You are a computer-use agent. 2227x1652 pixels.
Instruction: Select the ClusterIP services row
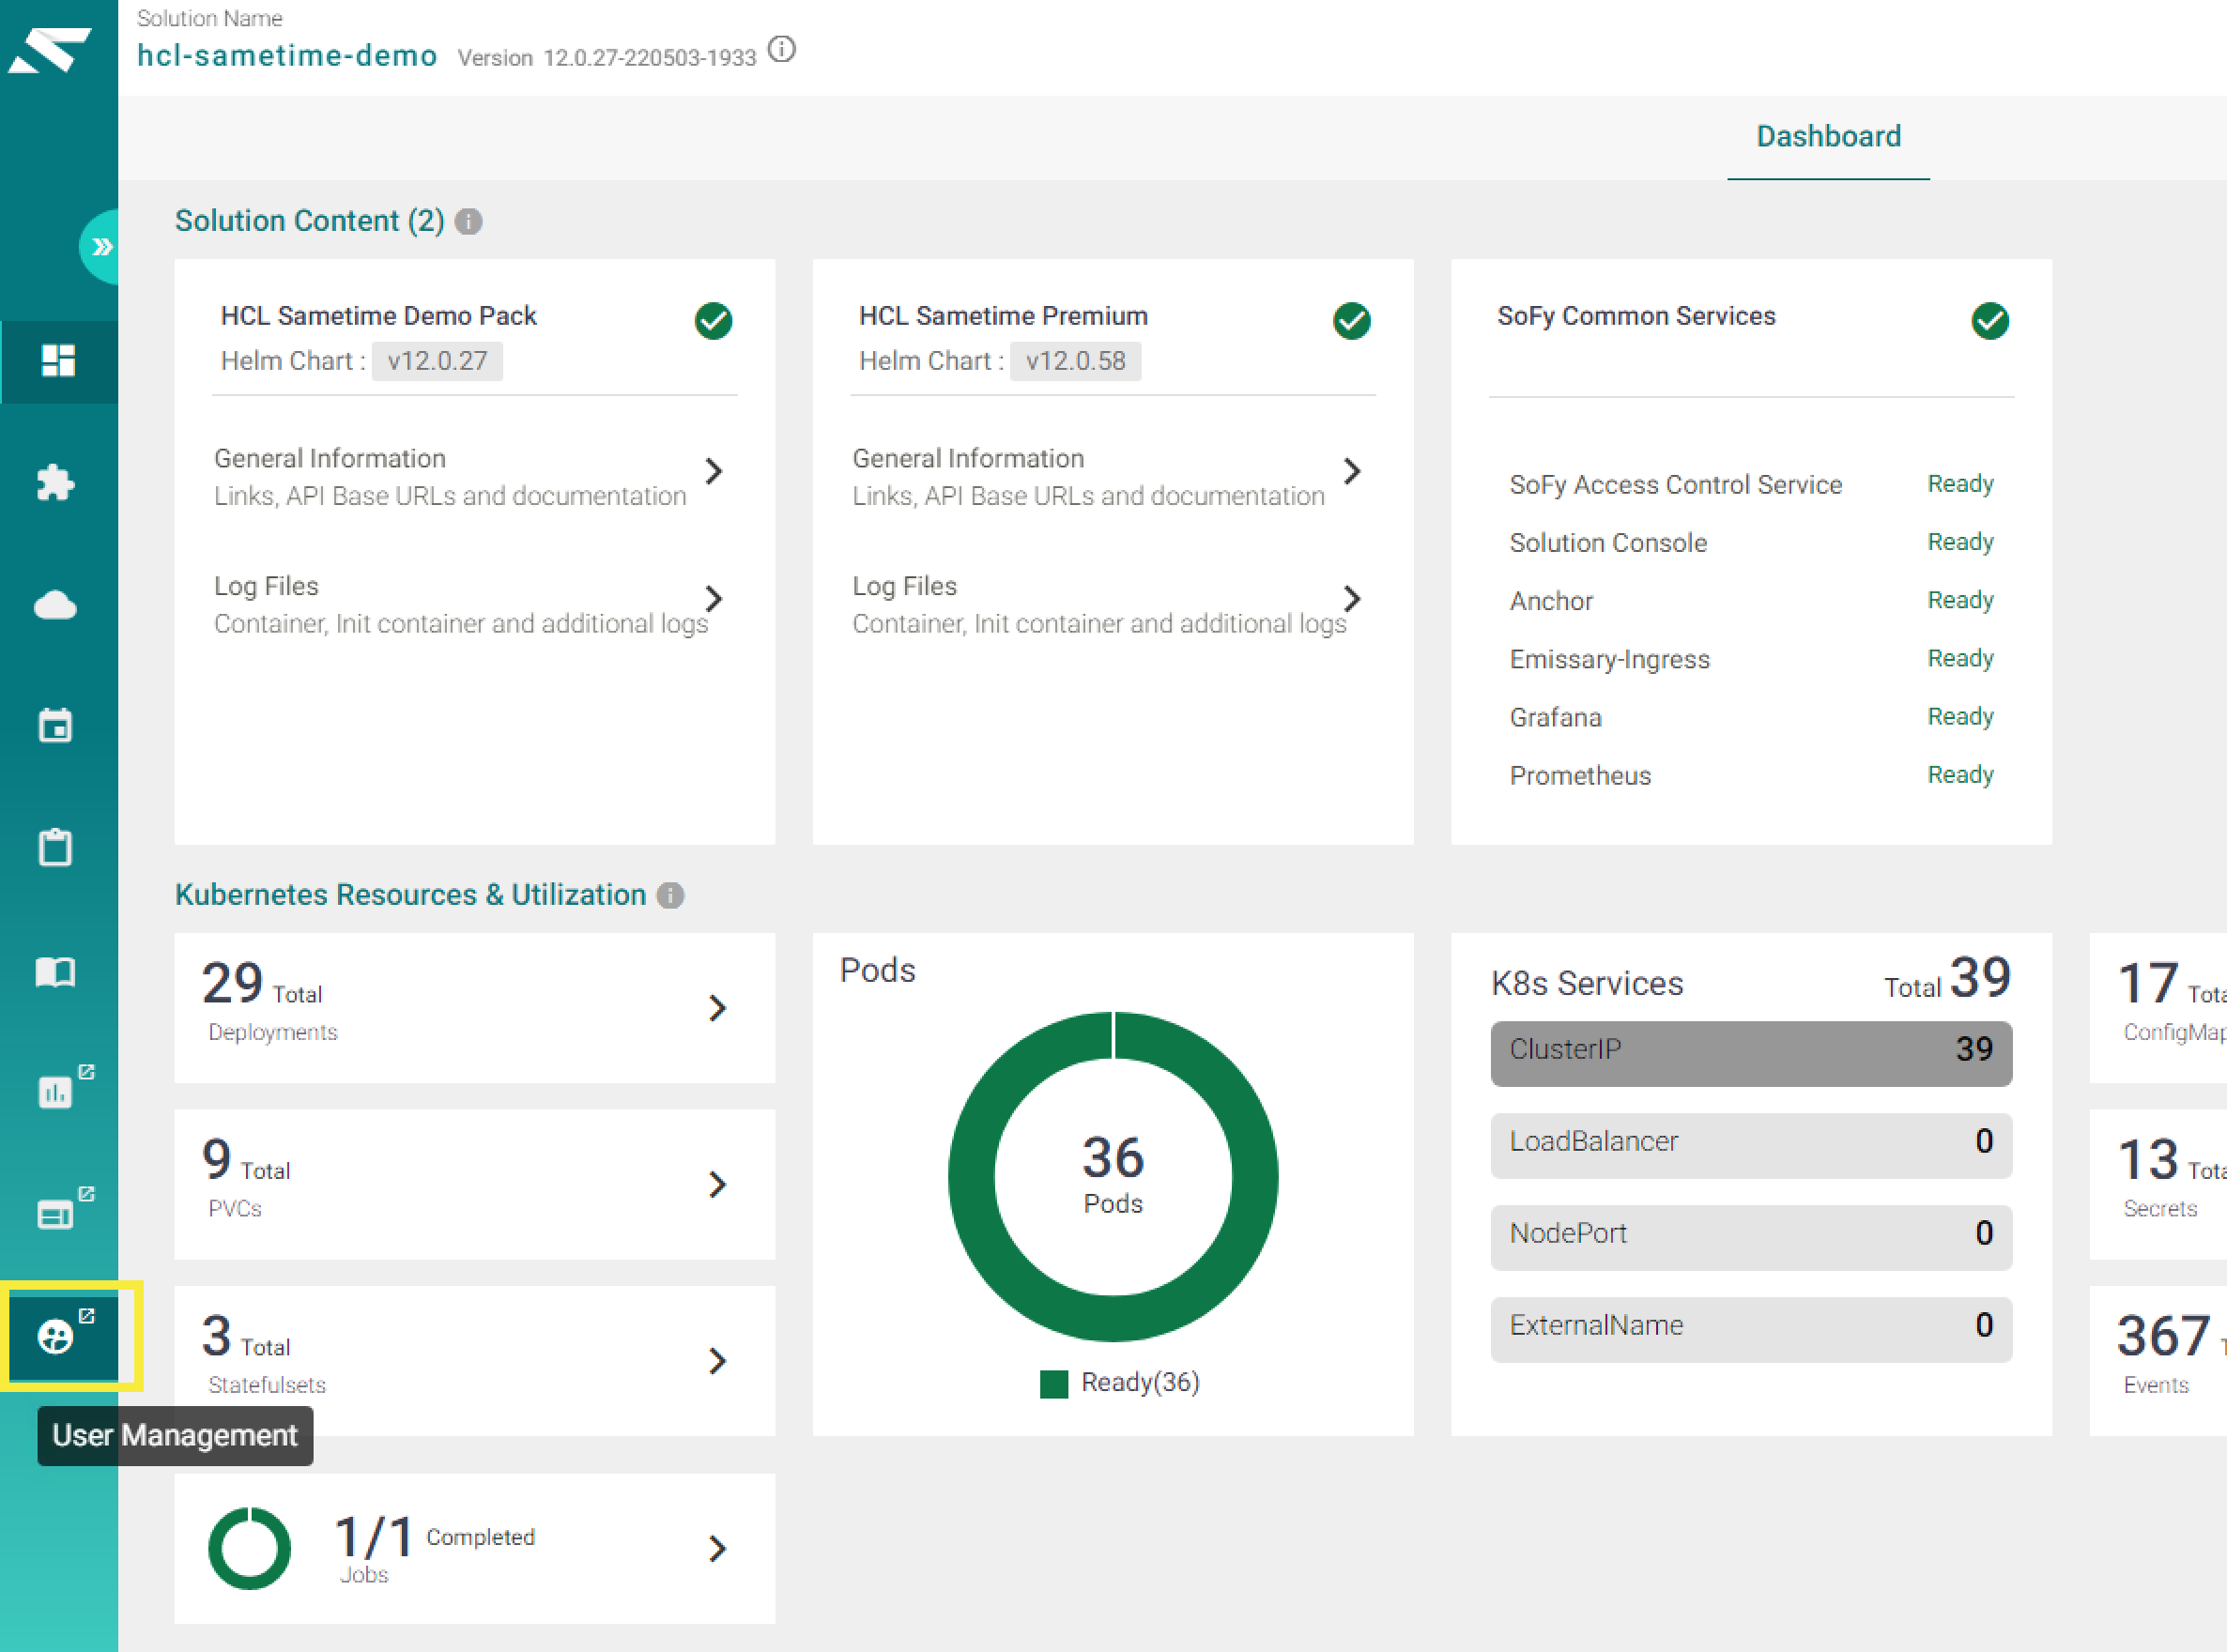(1751, 1051)
